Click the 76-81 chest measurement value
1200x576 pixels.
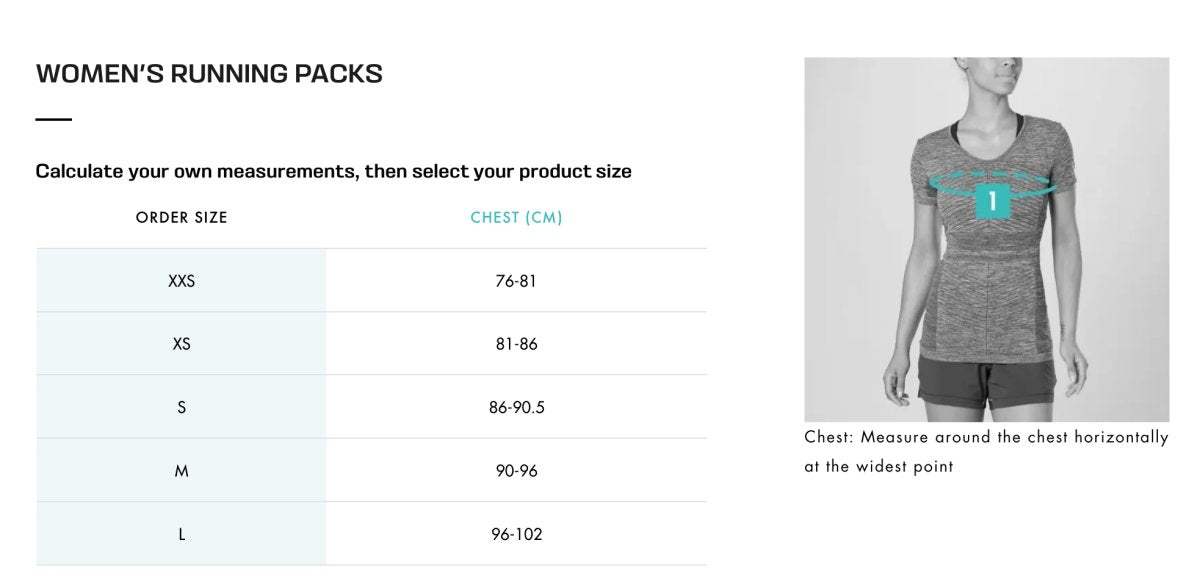(516, 281)
